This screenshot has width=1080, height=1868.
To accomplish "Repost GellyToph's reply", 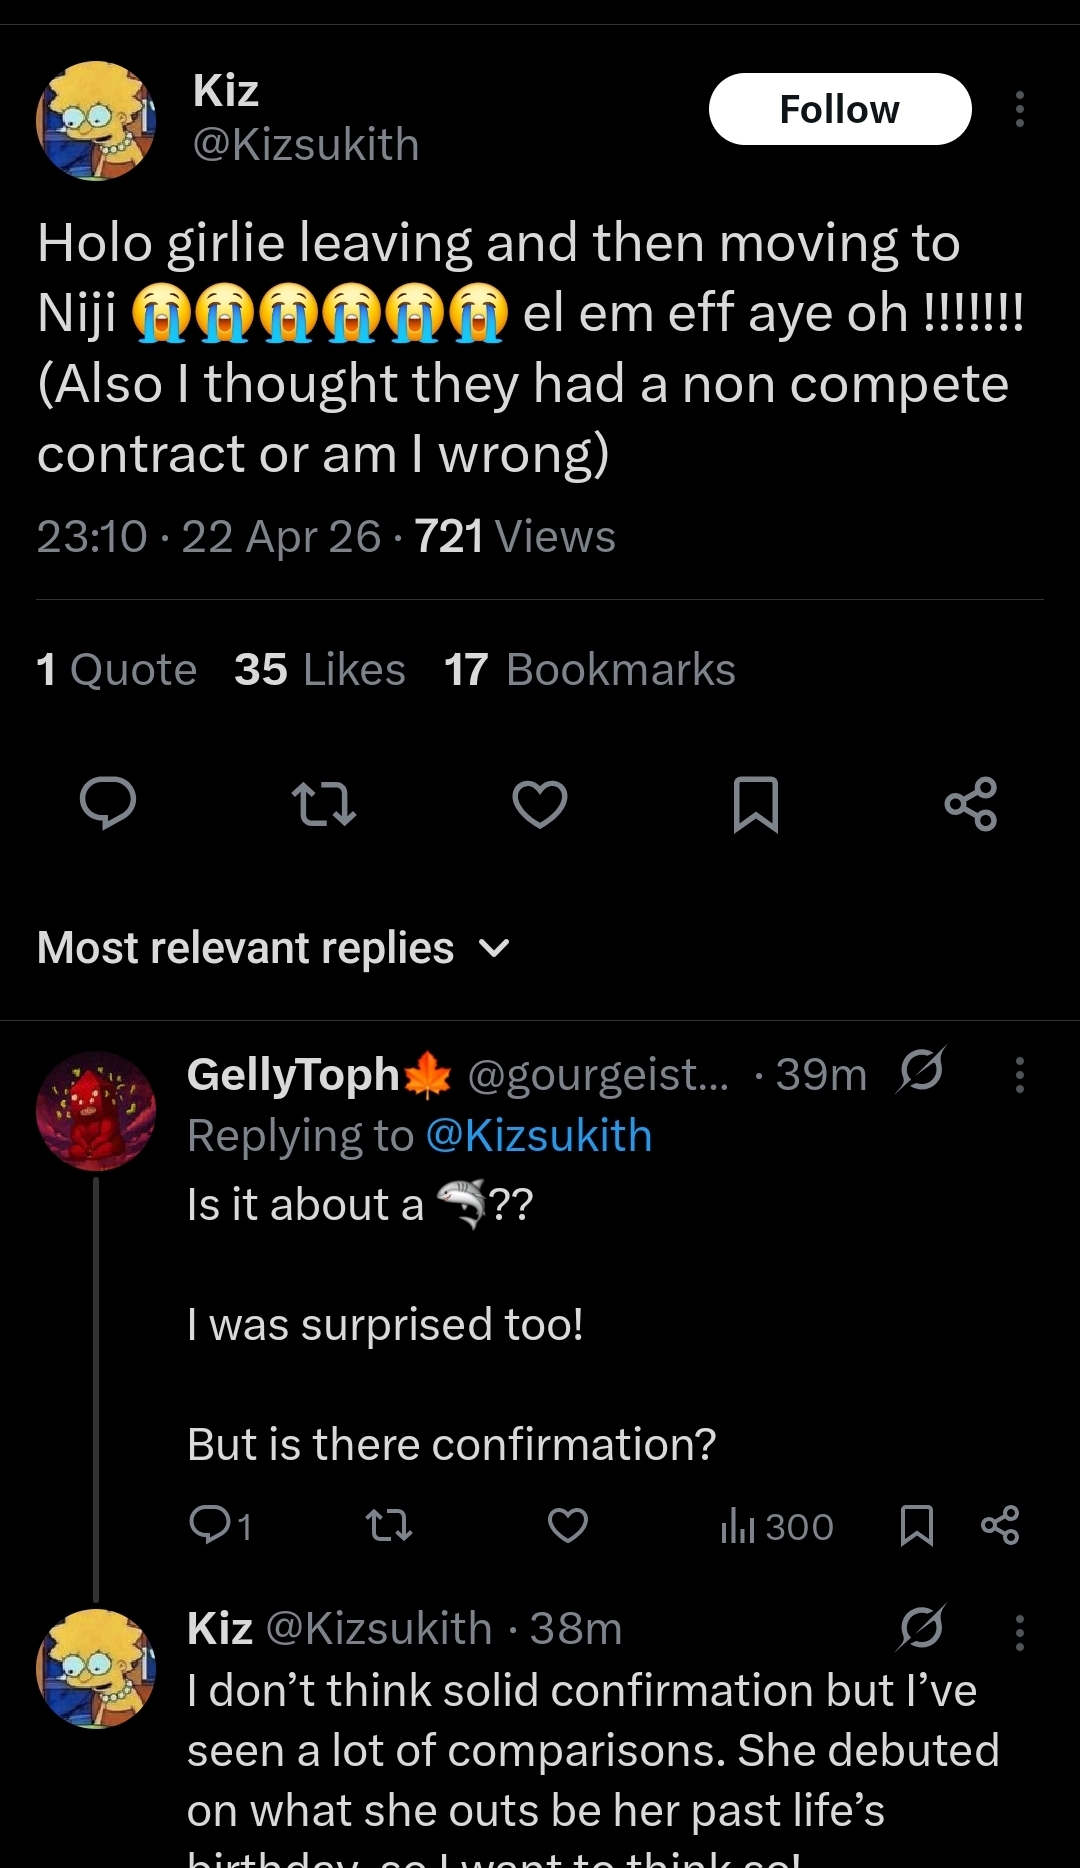I will [x=388, y=1526].
